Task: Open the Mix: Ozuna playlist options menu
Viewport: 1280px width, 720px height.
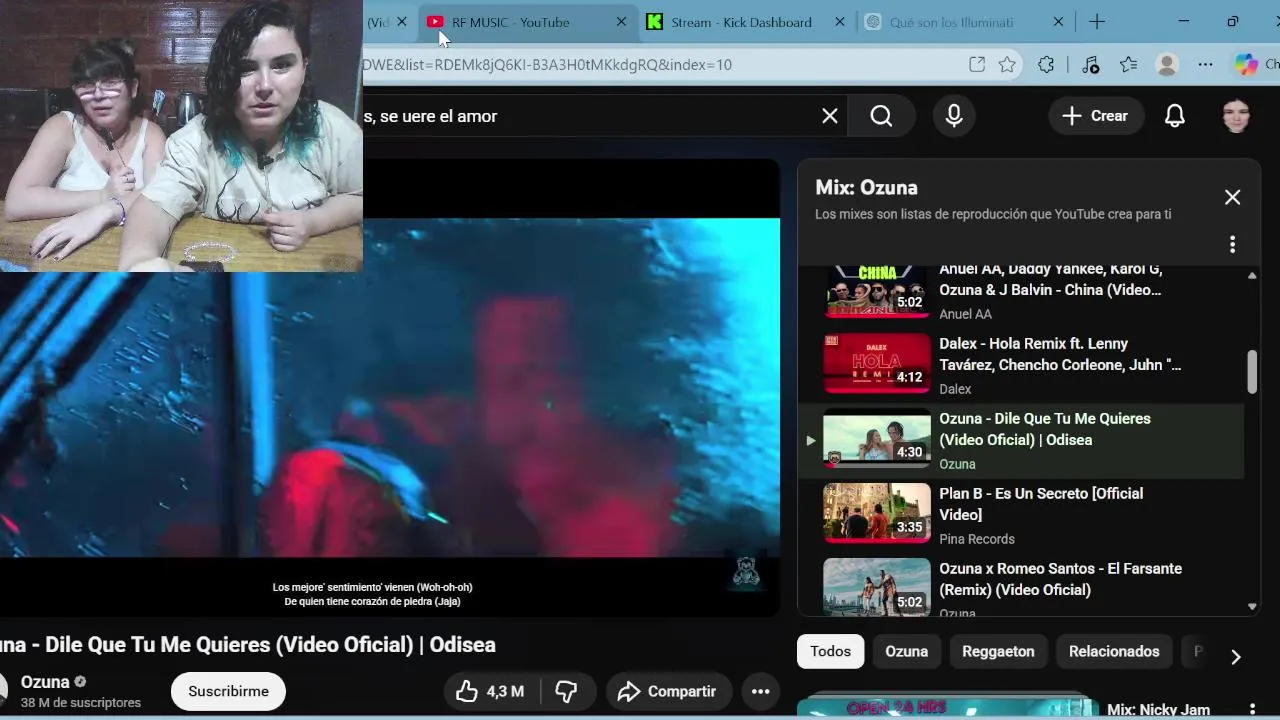Action: [1232, 244]
